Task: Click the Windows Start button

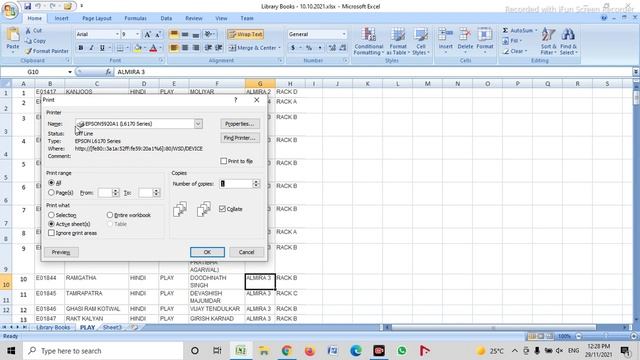Action: click(x=11, y=351)
